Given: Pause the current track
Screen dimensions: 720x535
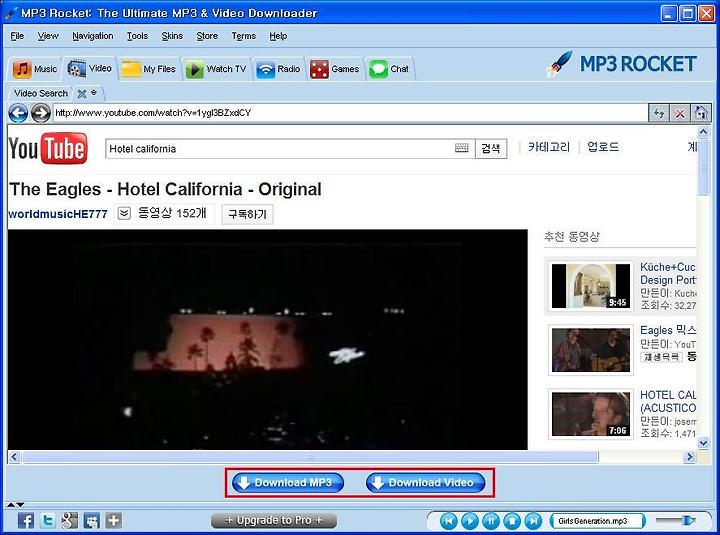Looking at the screenshot, I should pyautogui.click(x=491, y=521).
